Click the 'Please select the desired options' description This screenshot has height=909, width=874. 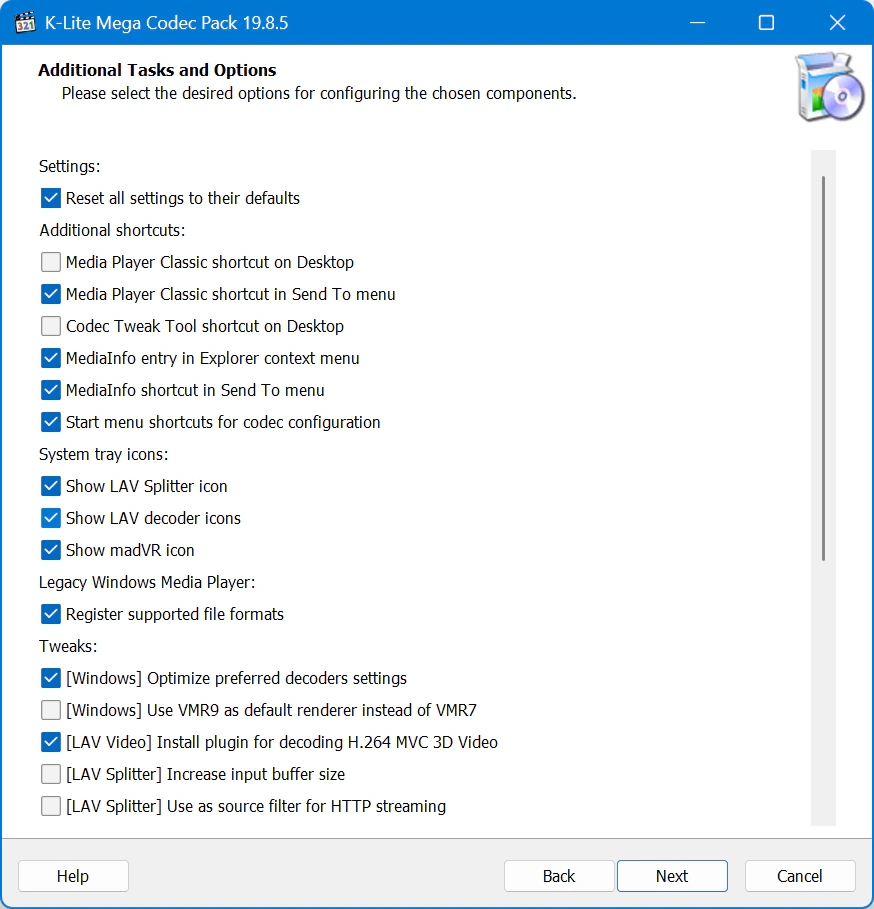(319, 93)
